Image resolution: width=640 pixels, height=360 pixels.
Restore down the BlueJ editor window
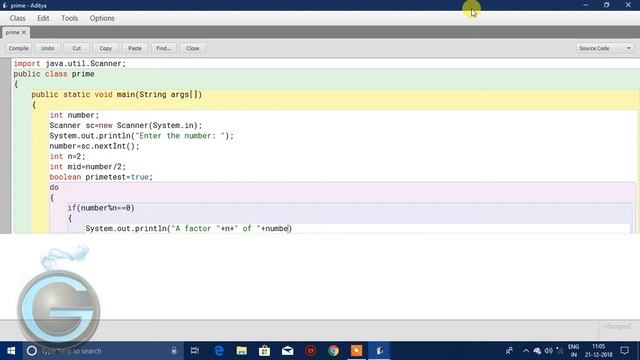(x=607, y=5)
